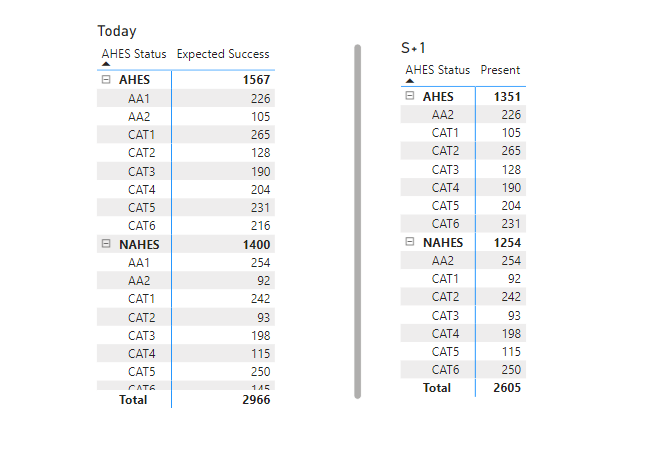Select AA1 row under NAHES in Today table
The height and width of the screenshot is (457, 645).
click(186, 262)
